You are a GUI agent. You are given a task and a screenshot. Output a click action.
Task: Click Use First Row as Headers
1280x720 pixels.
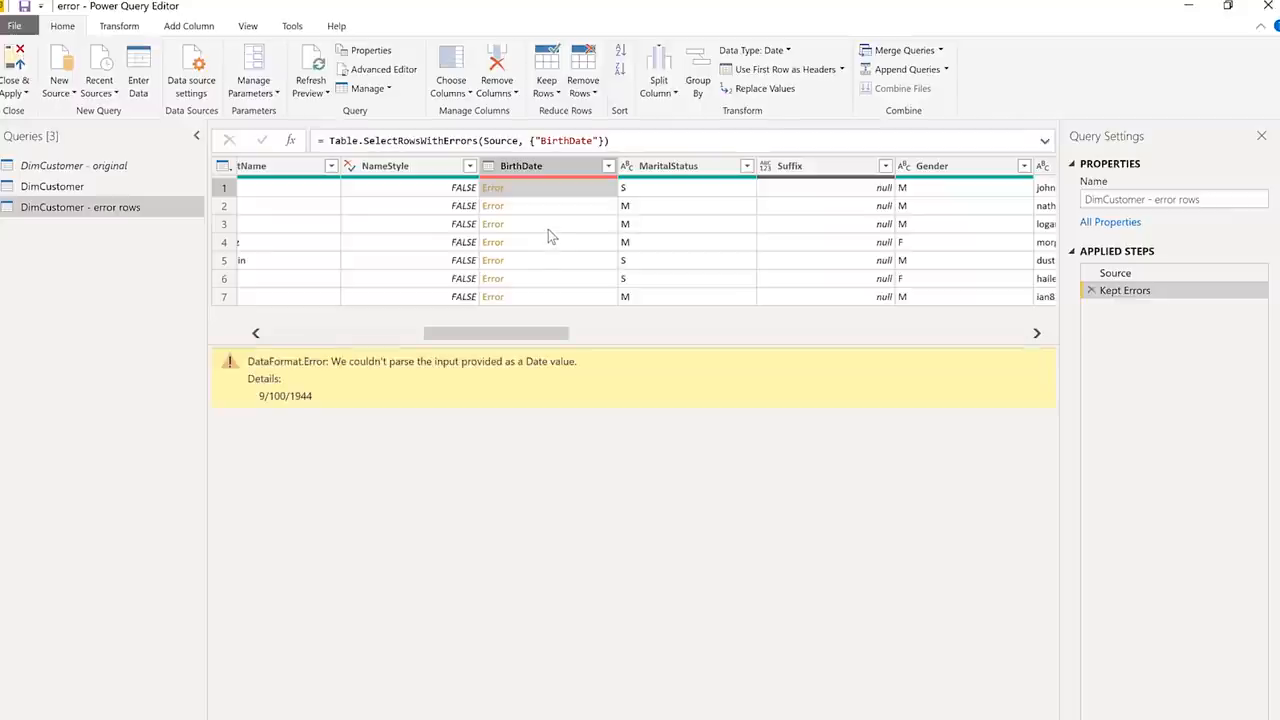tap(781, 69)
